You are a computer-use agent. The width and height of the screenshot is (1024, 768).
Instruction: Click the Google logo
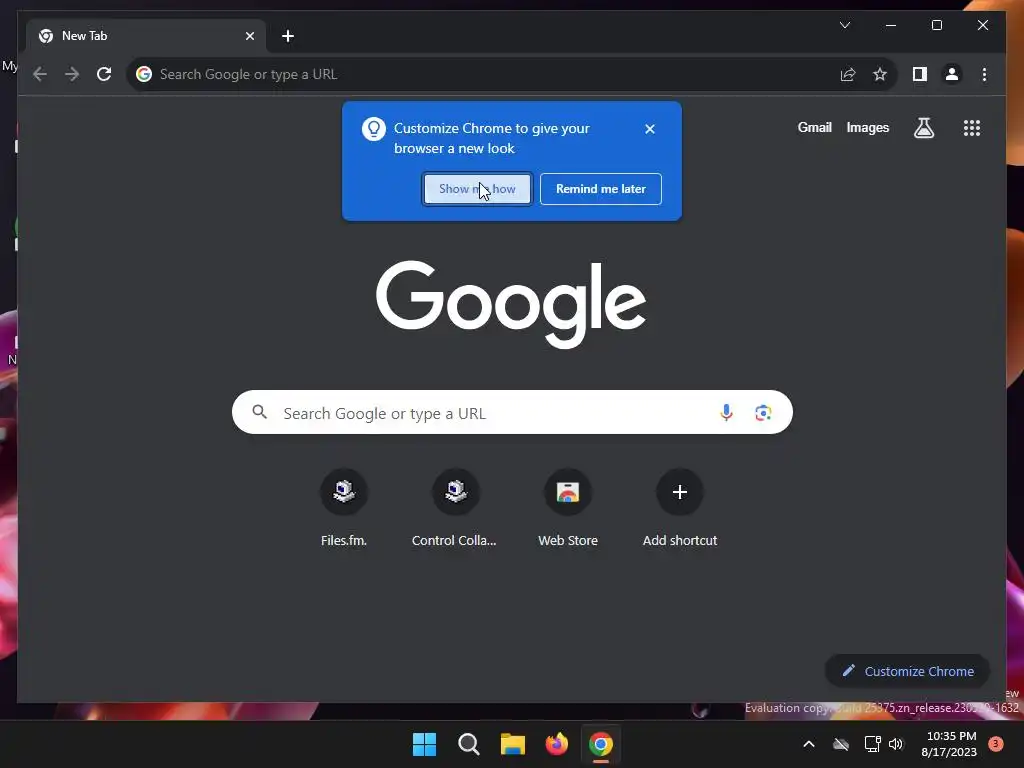(x=511, y=304)
